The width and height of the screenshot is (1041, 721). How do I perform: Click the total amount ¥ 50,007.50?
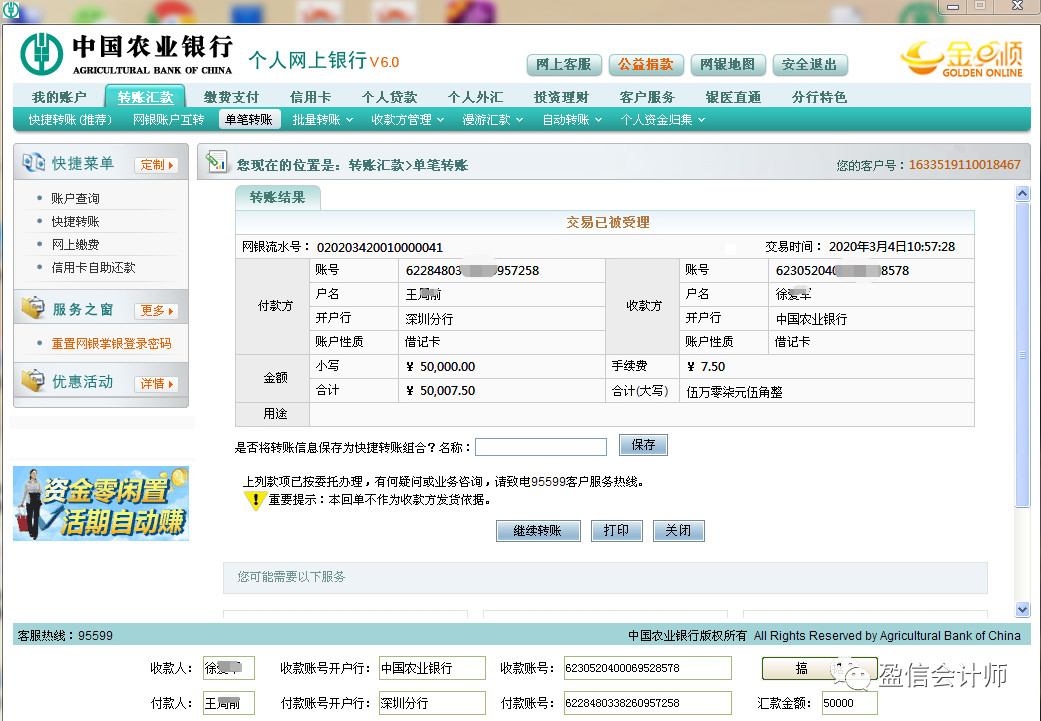pyautogui.click(x=441, y=390)
